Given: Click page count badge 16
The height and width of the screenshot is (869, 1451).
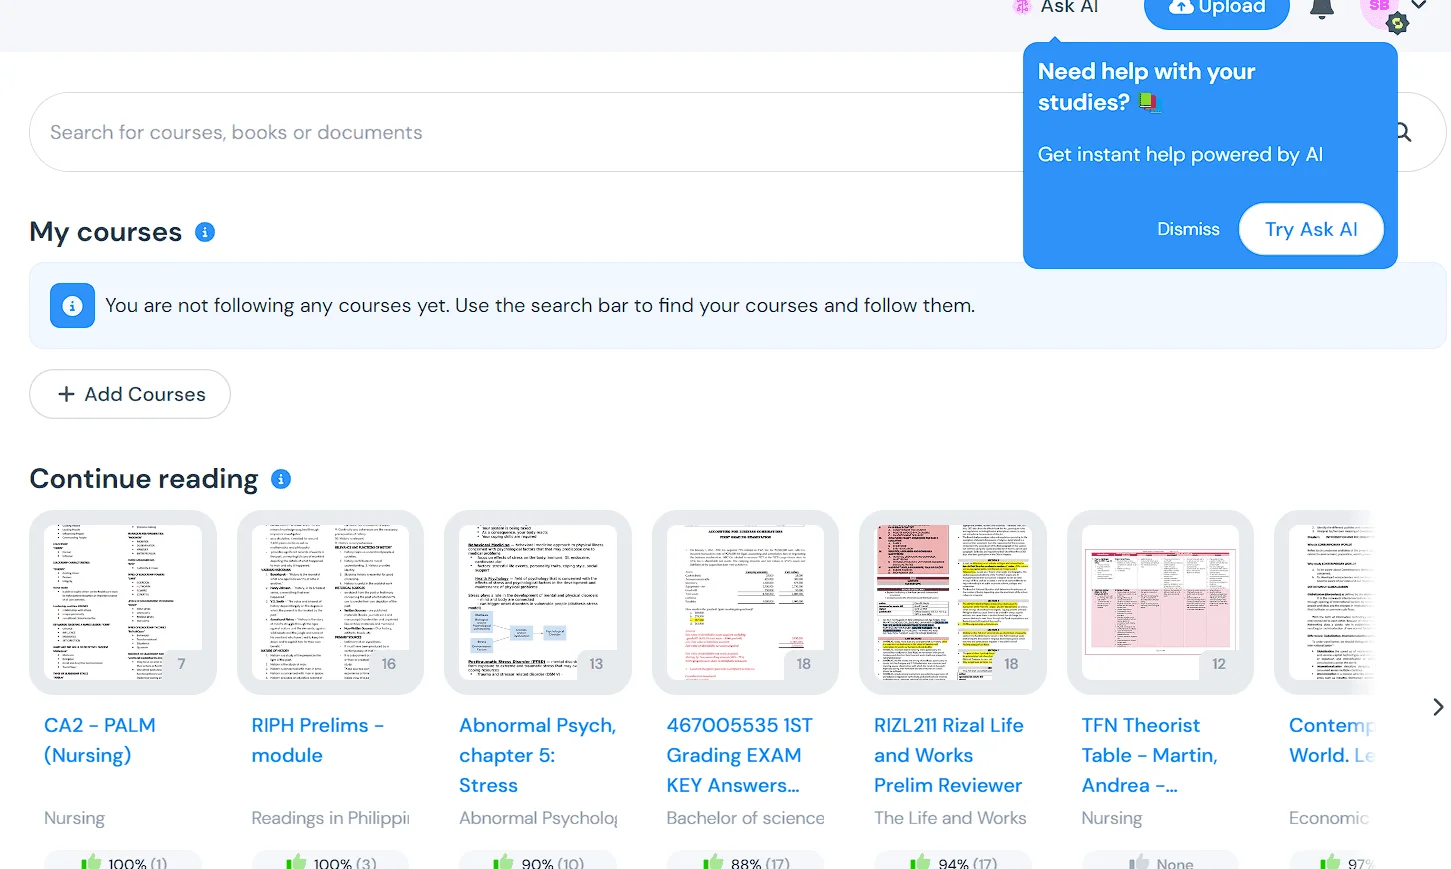Looking at the screenshot, I should pos(389,664).
